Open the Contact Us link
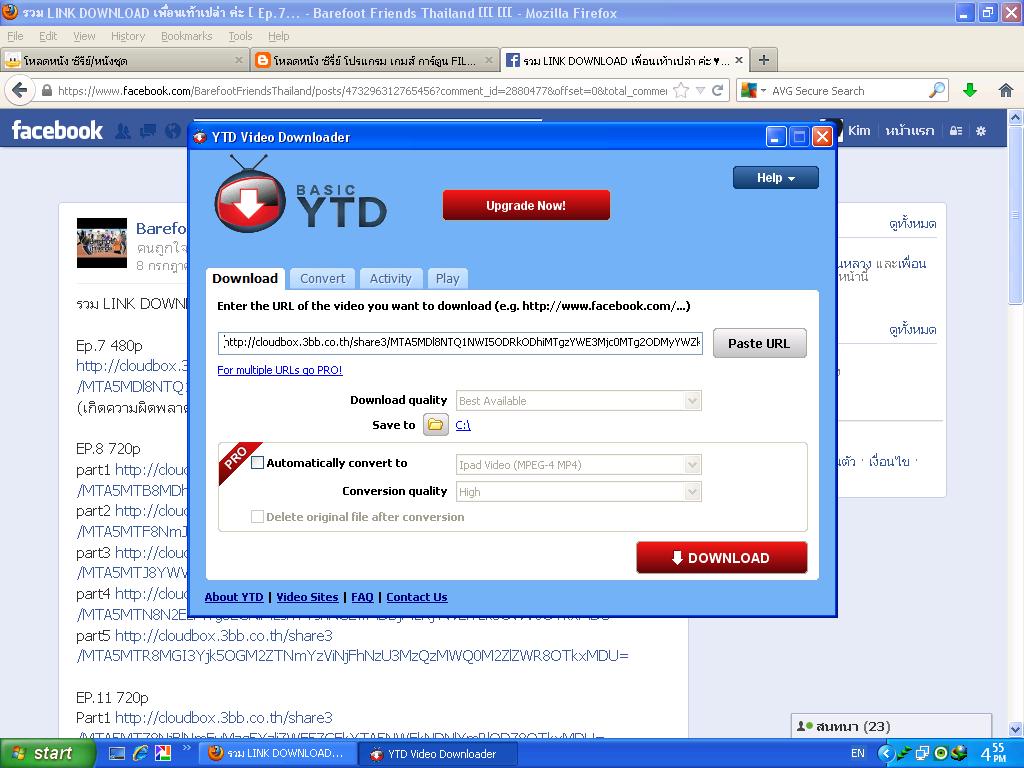1024x768 pixels. tap(417, 597)
